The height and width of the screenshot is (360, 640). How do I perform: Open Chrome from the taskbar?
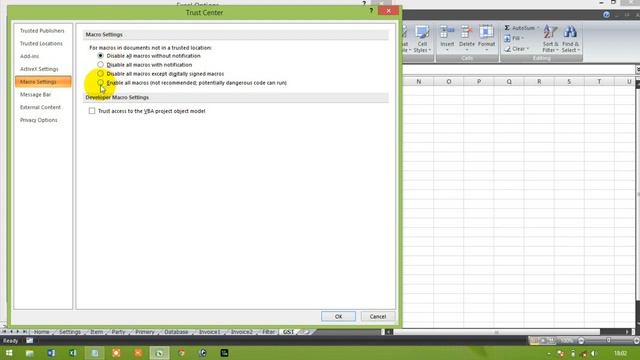[x=181, y=353]
